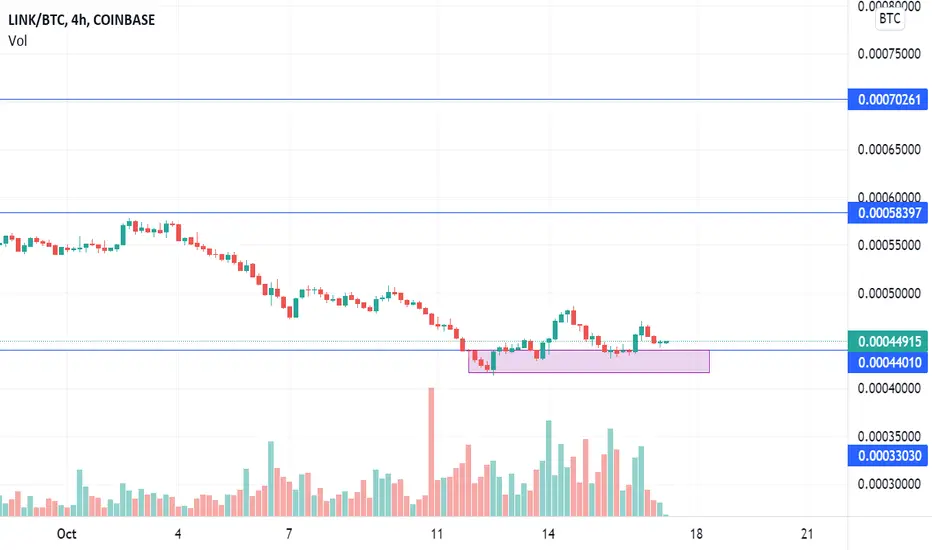Click the 0.00033030 price label
Viewport: 932px width, 550px height.
[888, 455]
